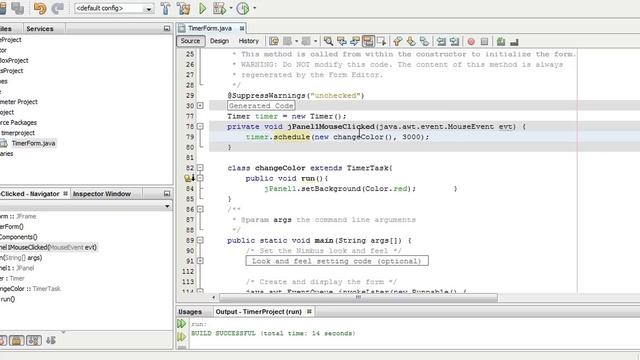640x360 pixels.
Task: Click the Profile Project clock icon
Action: pos(243,8)
